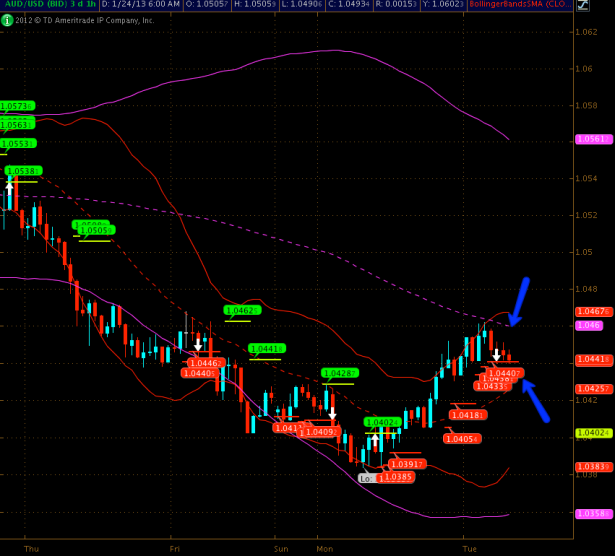Click the Fri date marker on time axis
This screenshot has width=615, height=556.
pos(175,548)
